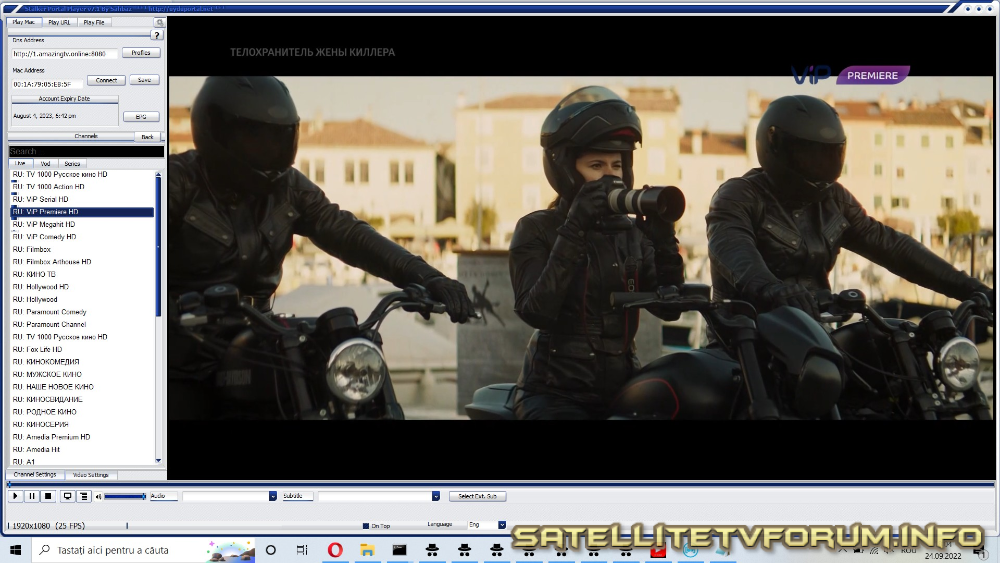Open the Channel Settings tab
Image resolution: width=1000 pixels, height=563 pixels.
tap(35, 475)
